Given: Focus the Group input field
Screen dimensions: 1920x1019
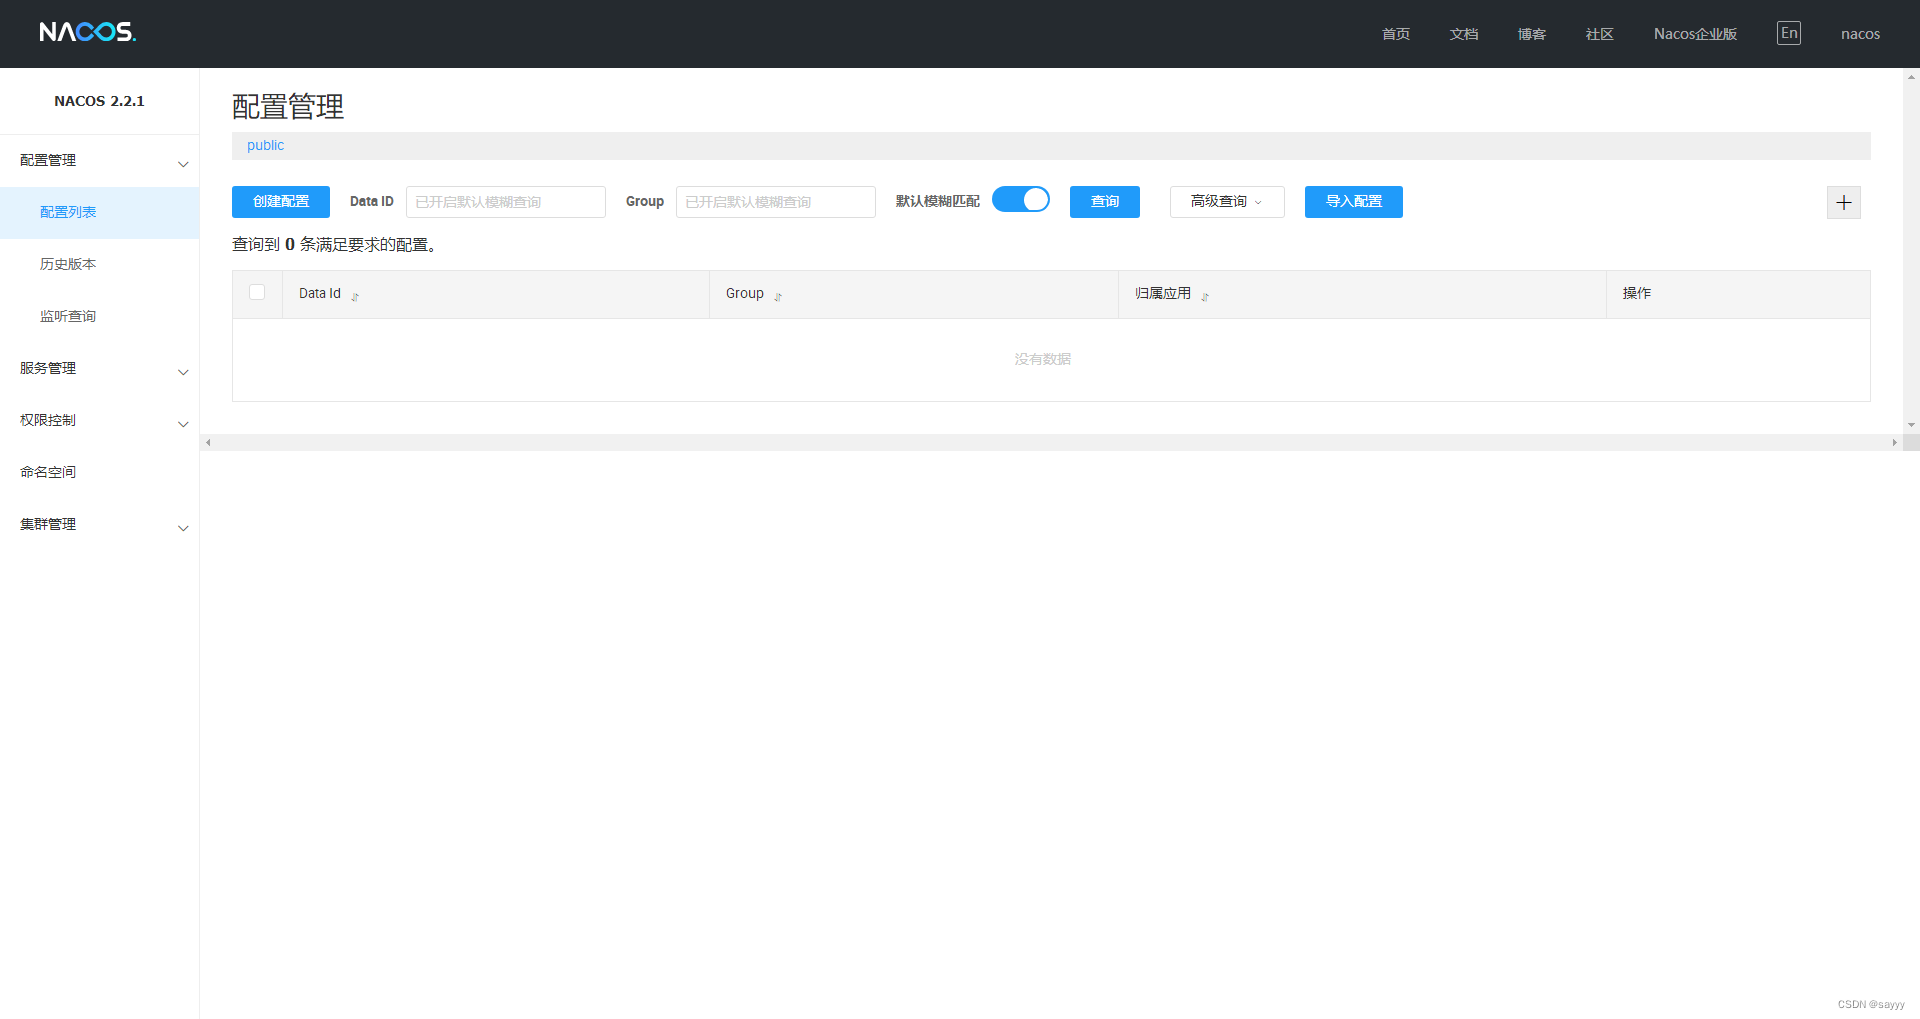Looking at the screenshot, I should pos(776,202).
